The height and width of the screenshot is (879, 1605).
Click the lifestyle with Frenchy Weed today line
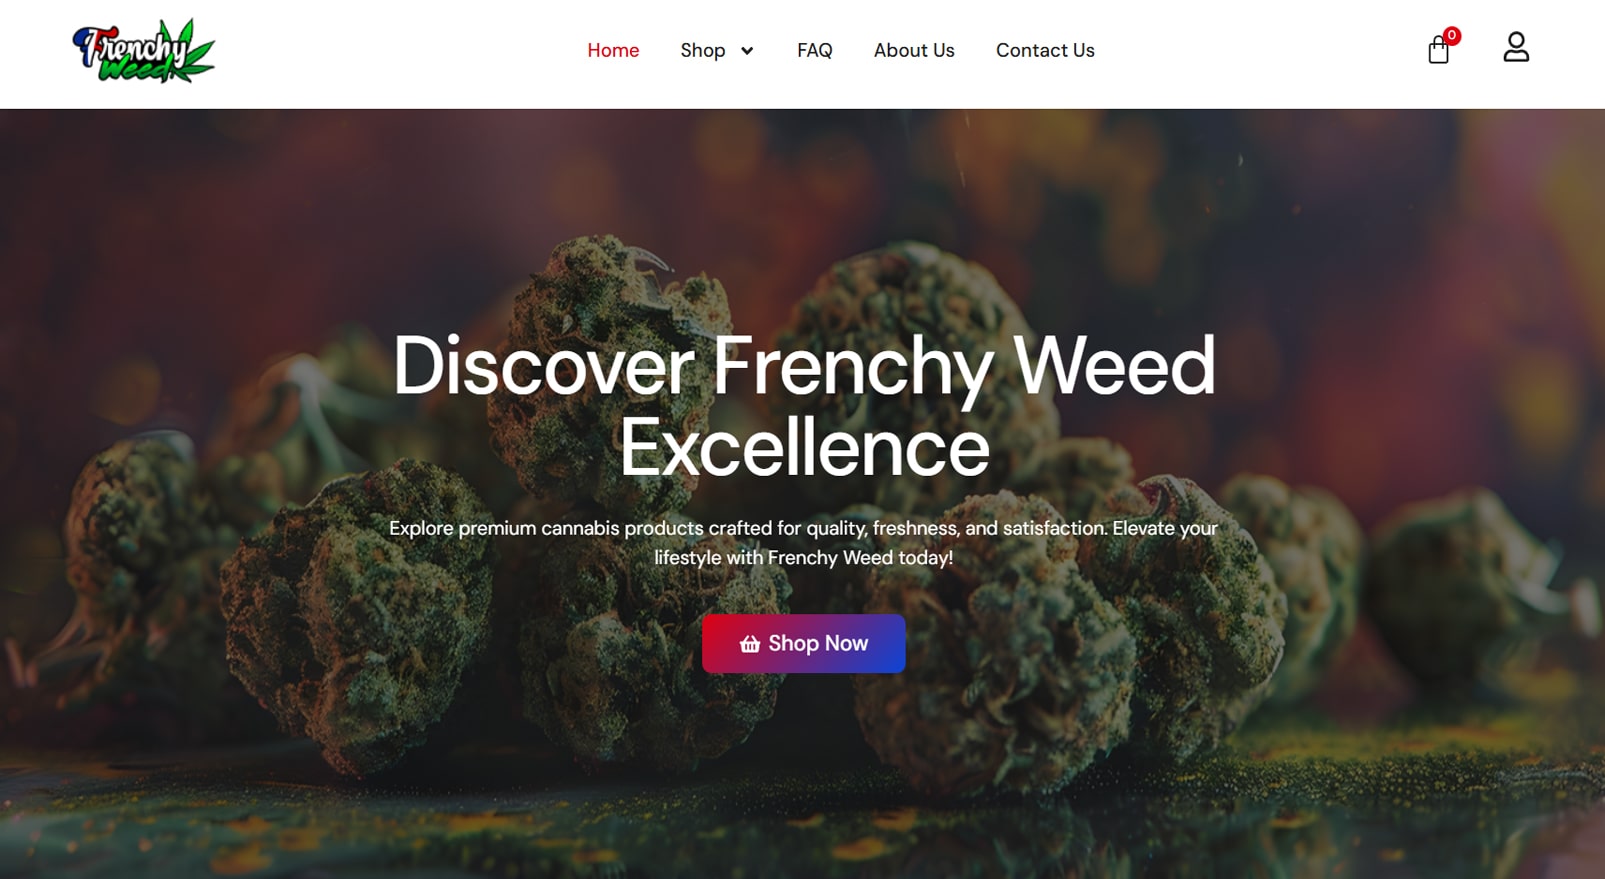point(803,557)
